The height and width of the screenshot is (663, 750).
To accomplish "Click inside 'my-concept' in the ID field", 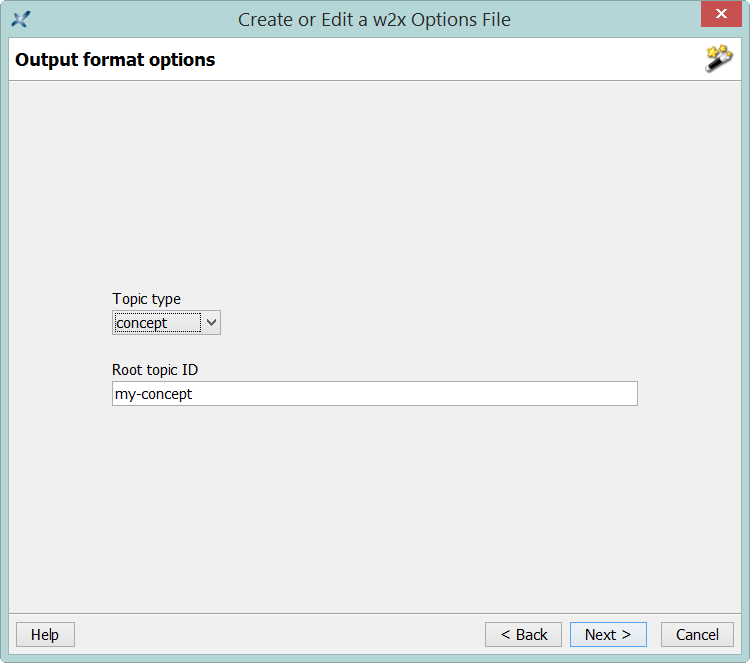I will pos(154,394).
